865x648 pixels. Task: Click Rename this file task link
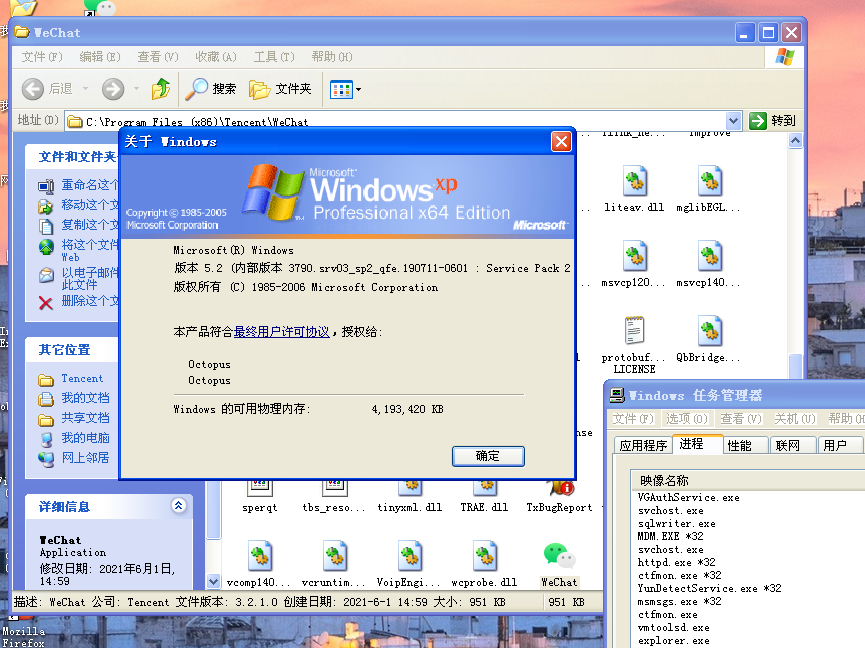89,185
